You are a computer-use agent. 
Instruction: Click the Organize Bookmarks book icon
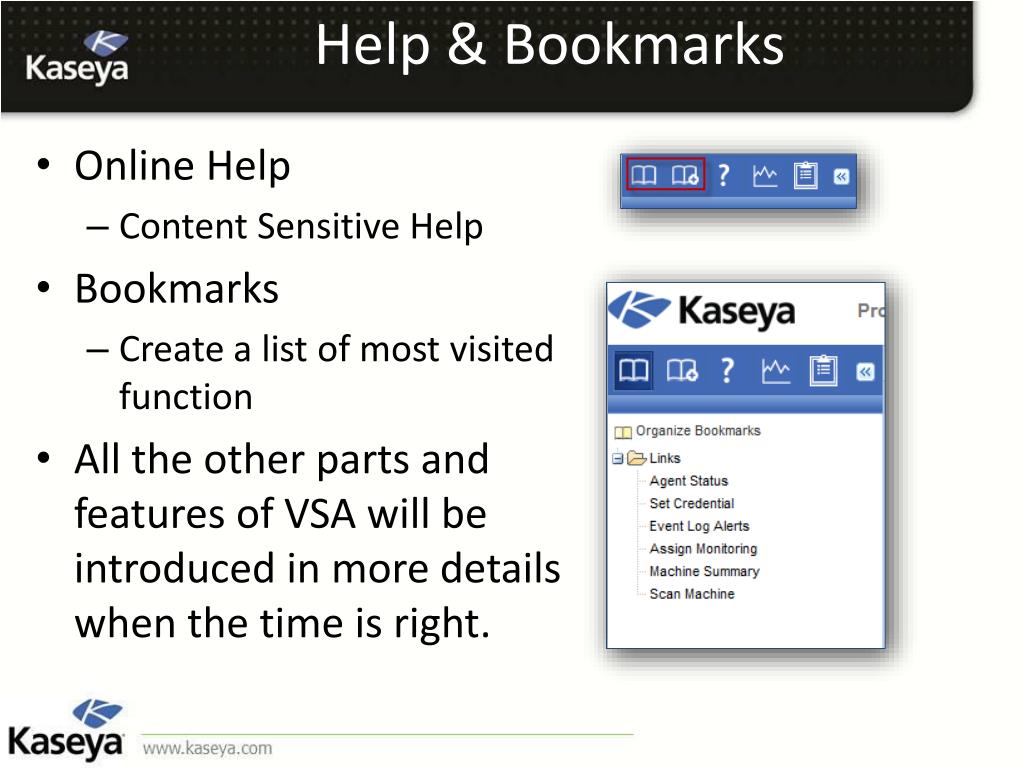point(623,432)
